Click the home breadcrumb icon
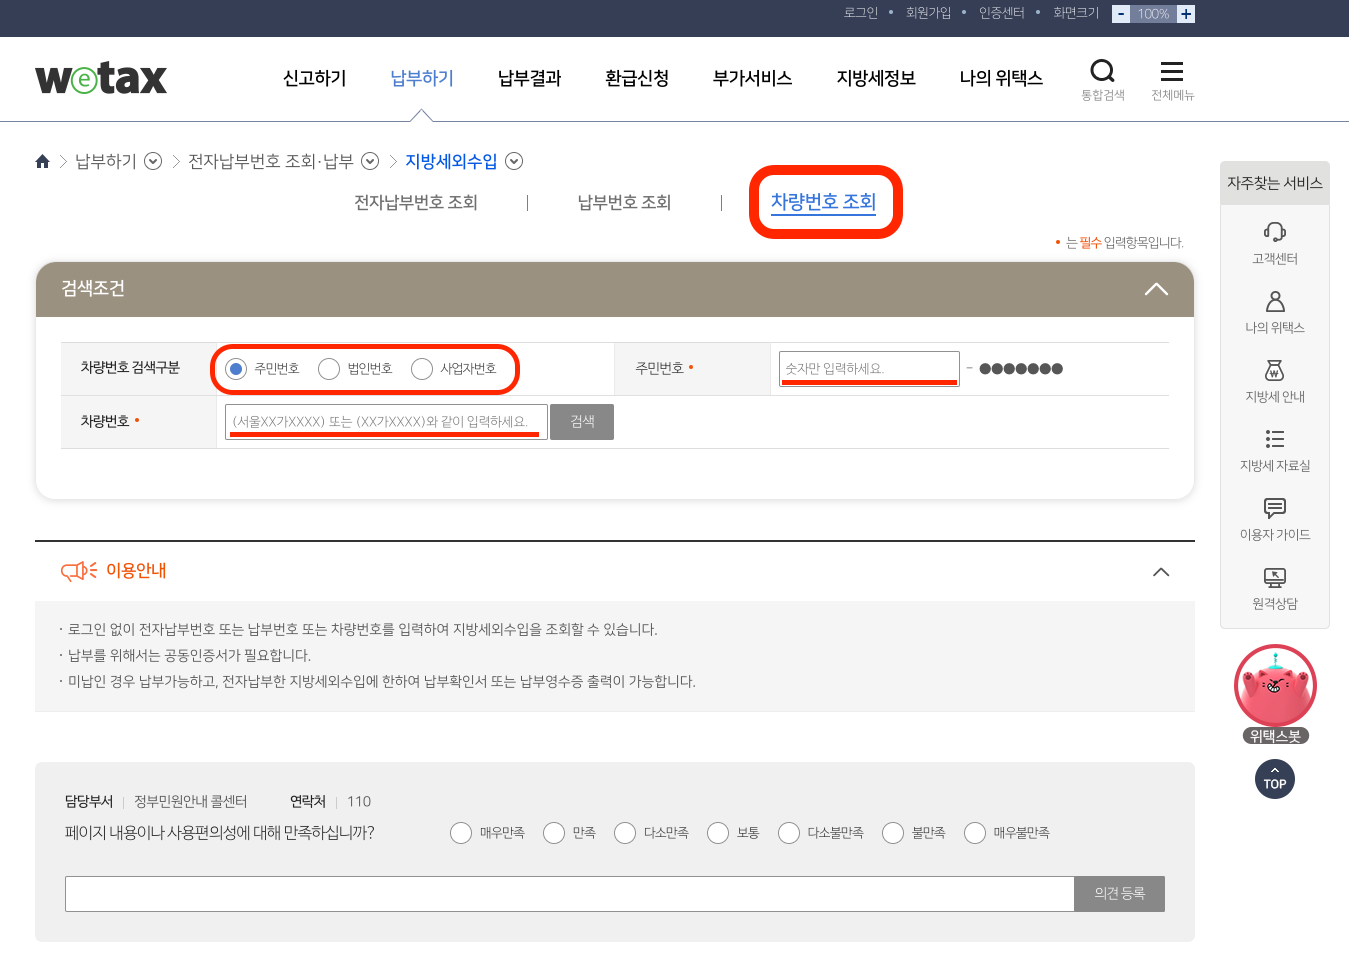Screen dimensions: 1349x965 [x=42, y=160]
